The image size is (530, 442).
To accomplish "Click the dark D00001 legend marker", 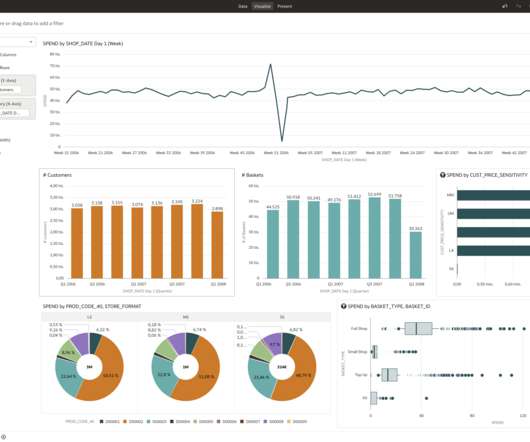I will (x=101, y=421).
